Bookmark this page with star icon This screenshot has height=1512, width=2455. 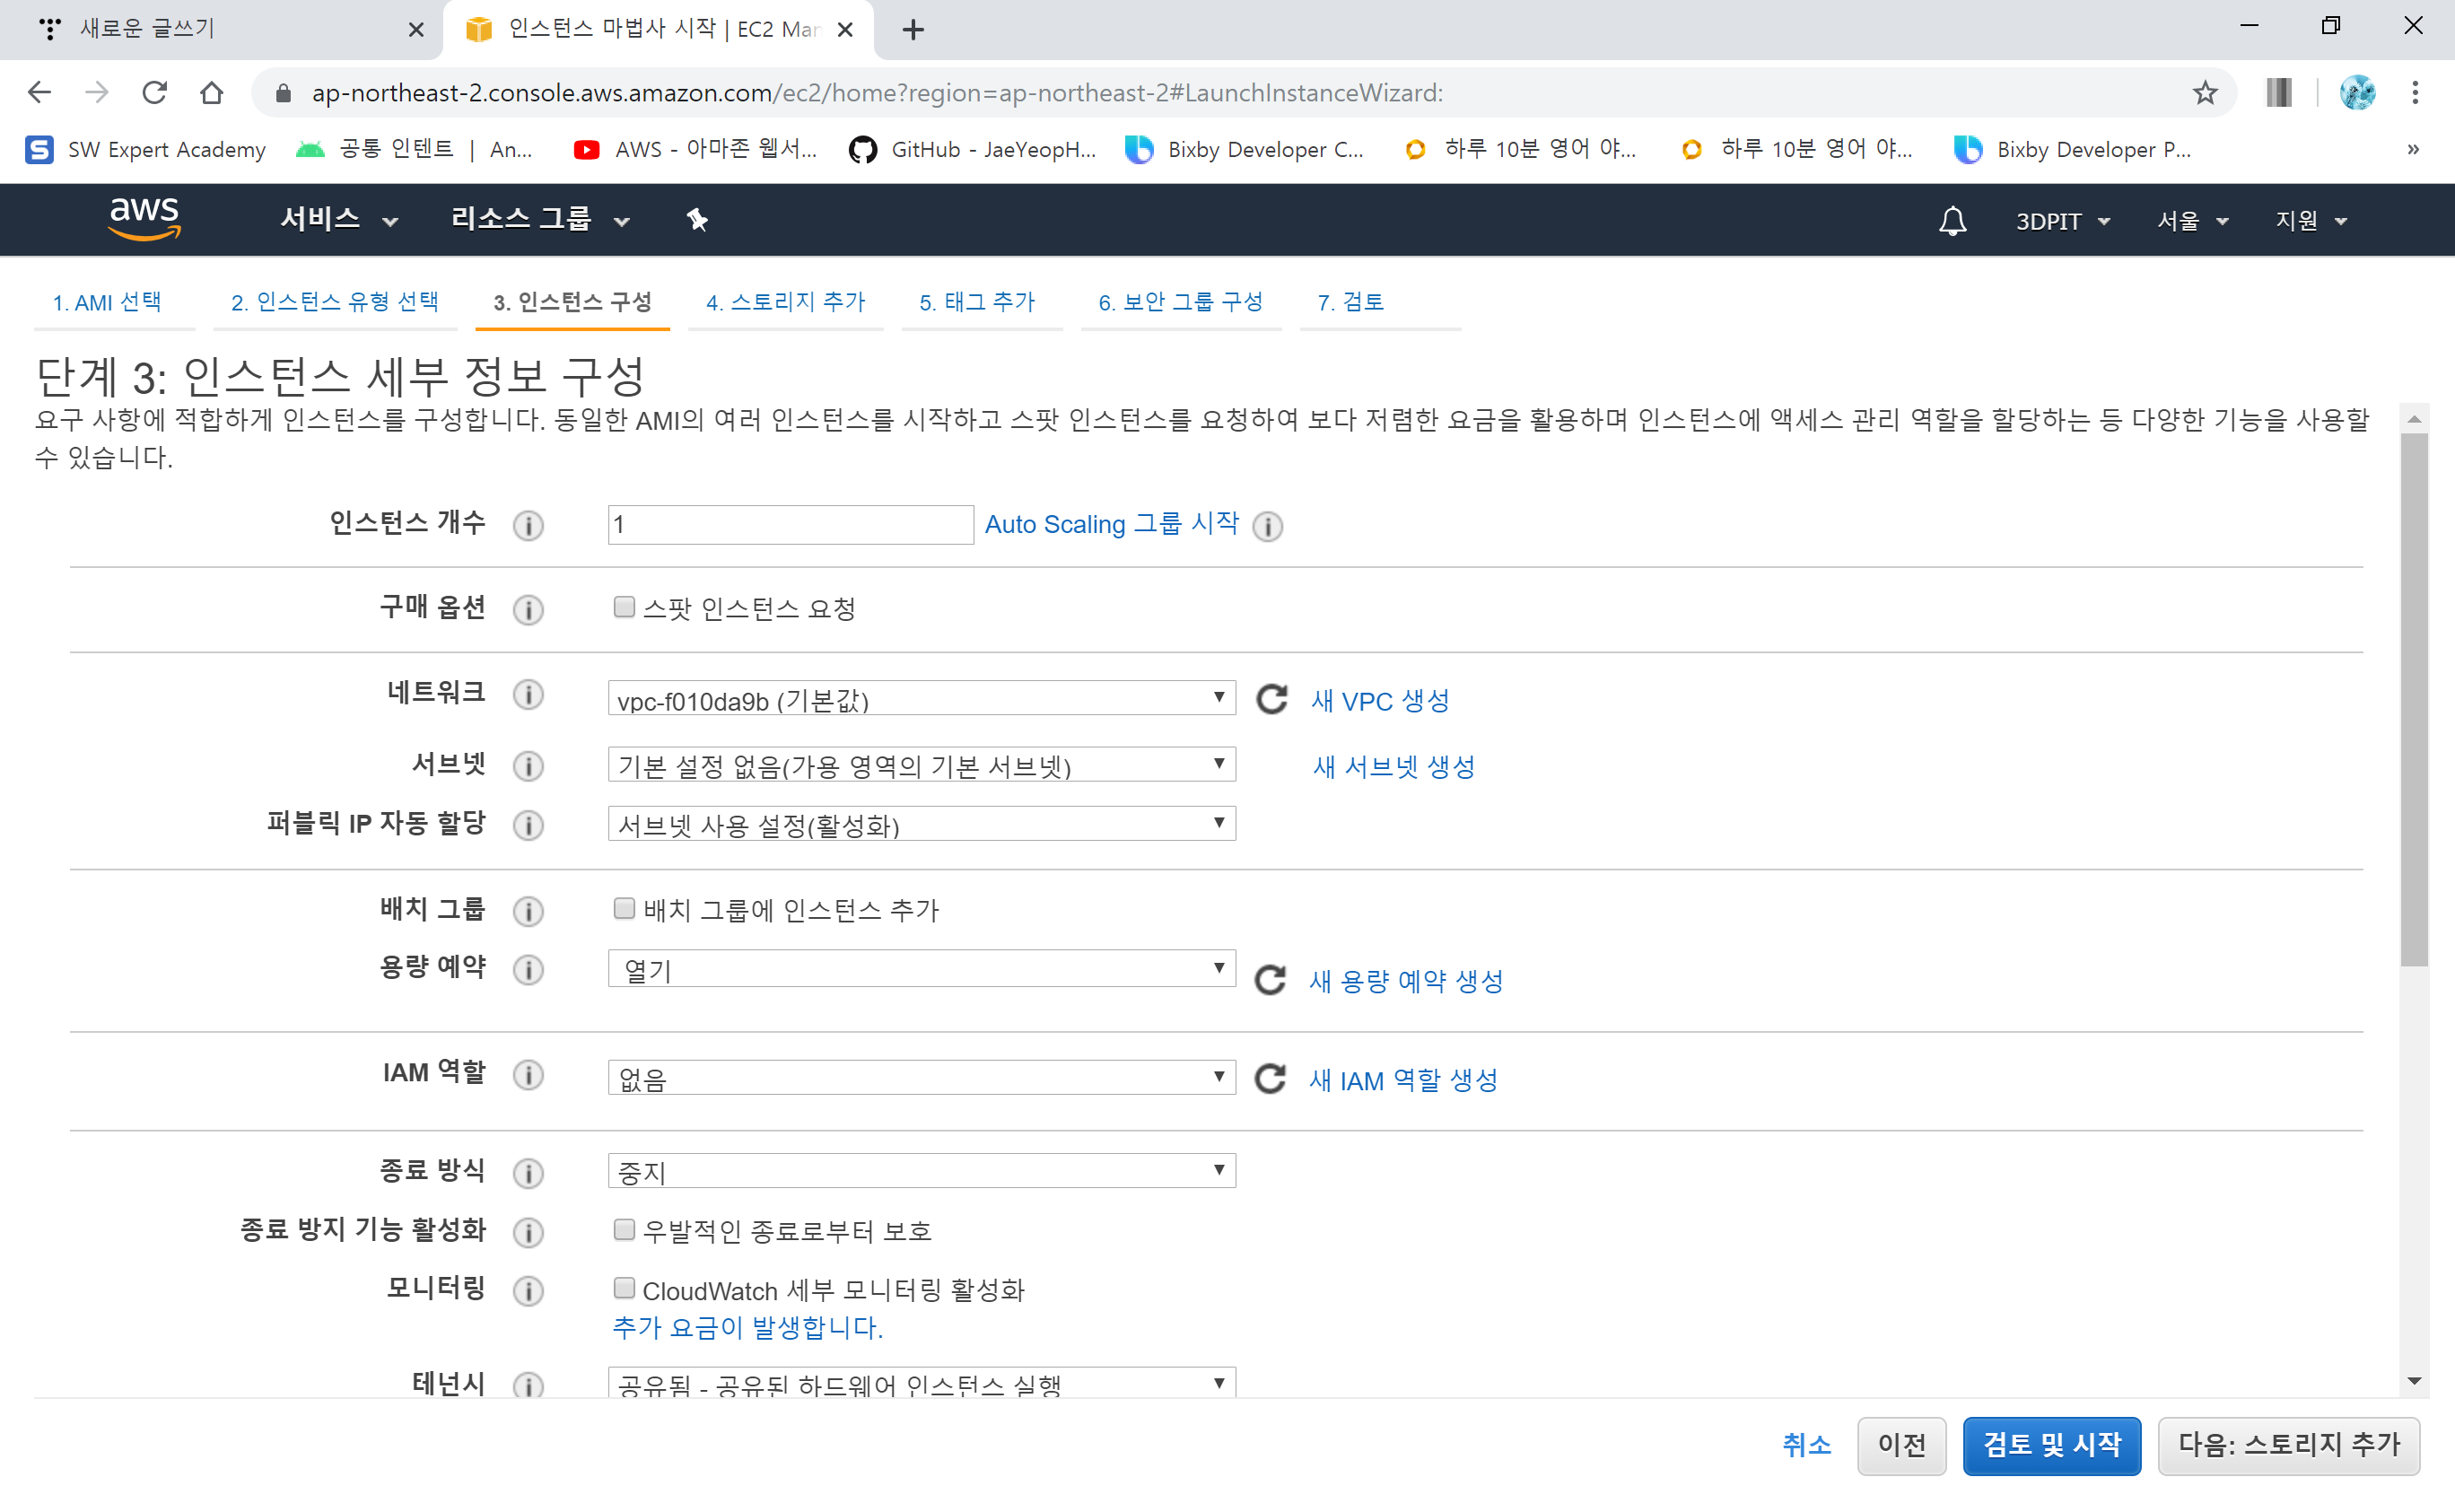coord(2204,93)
